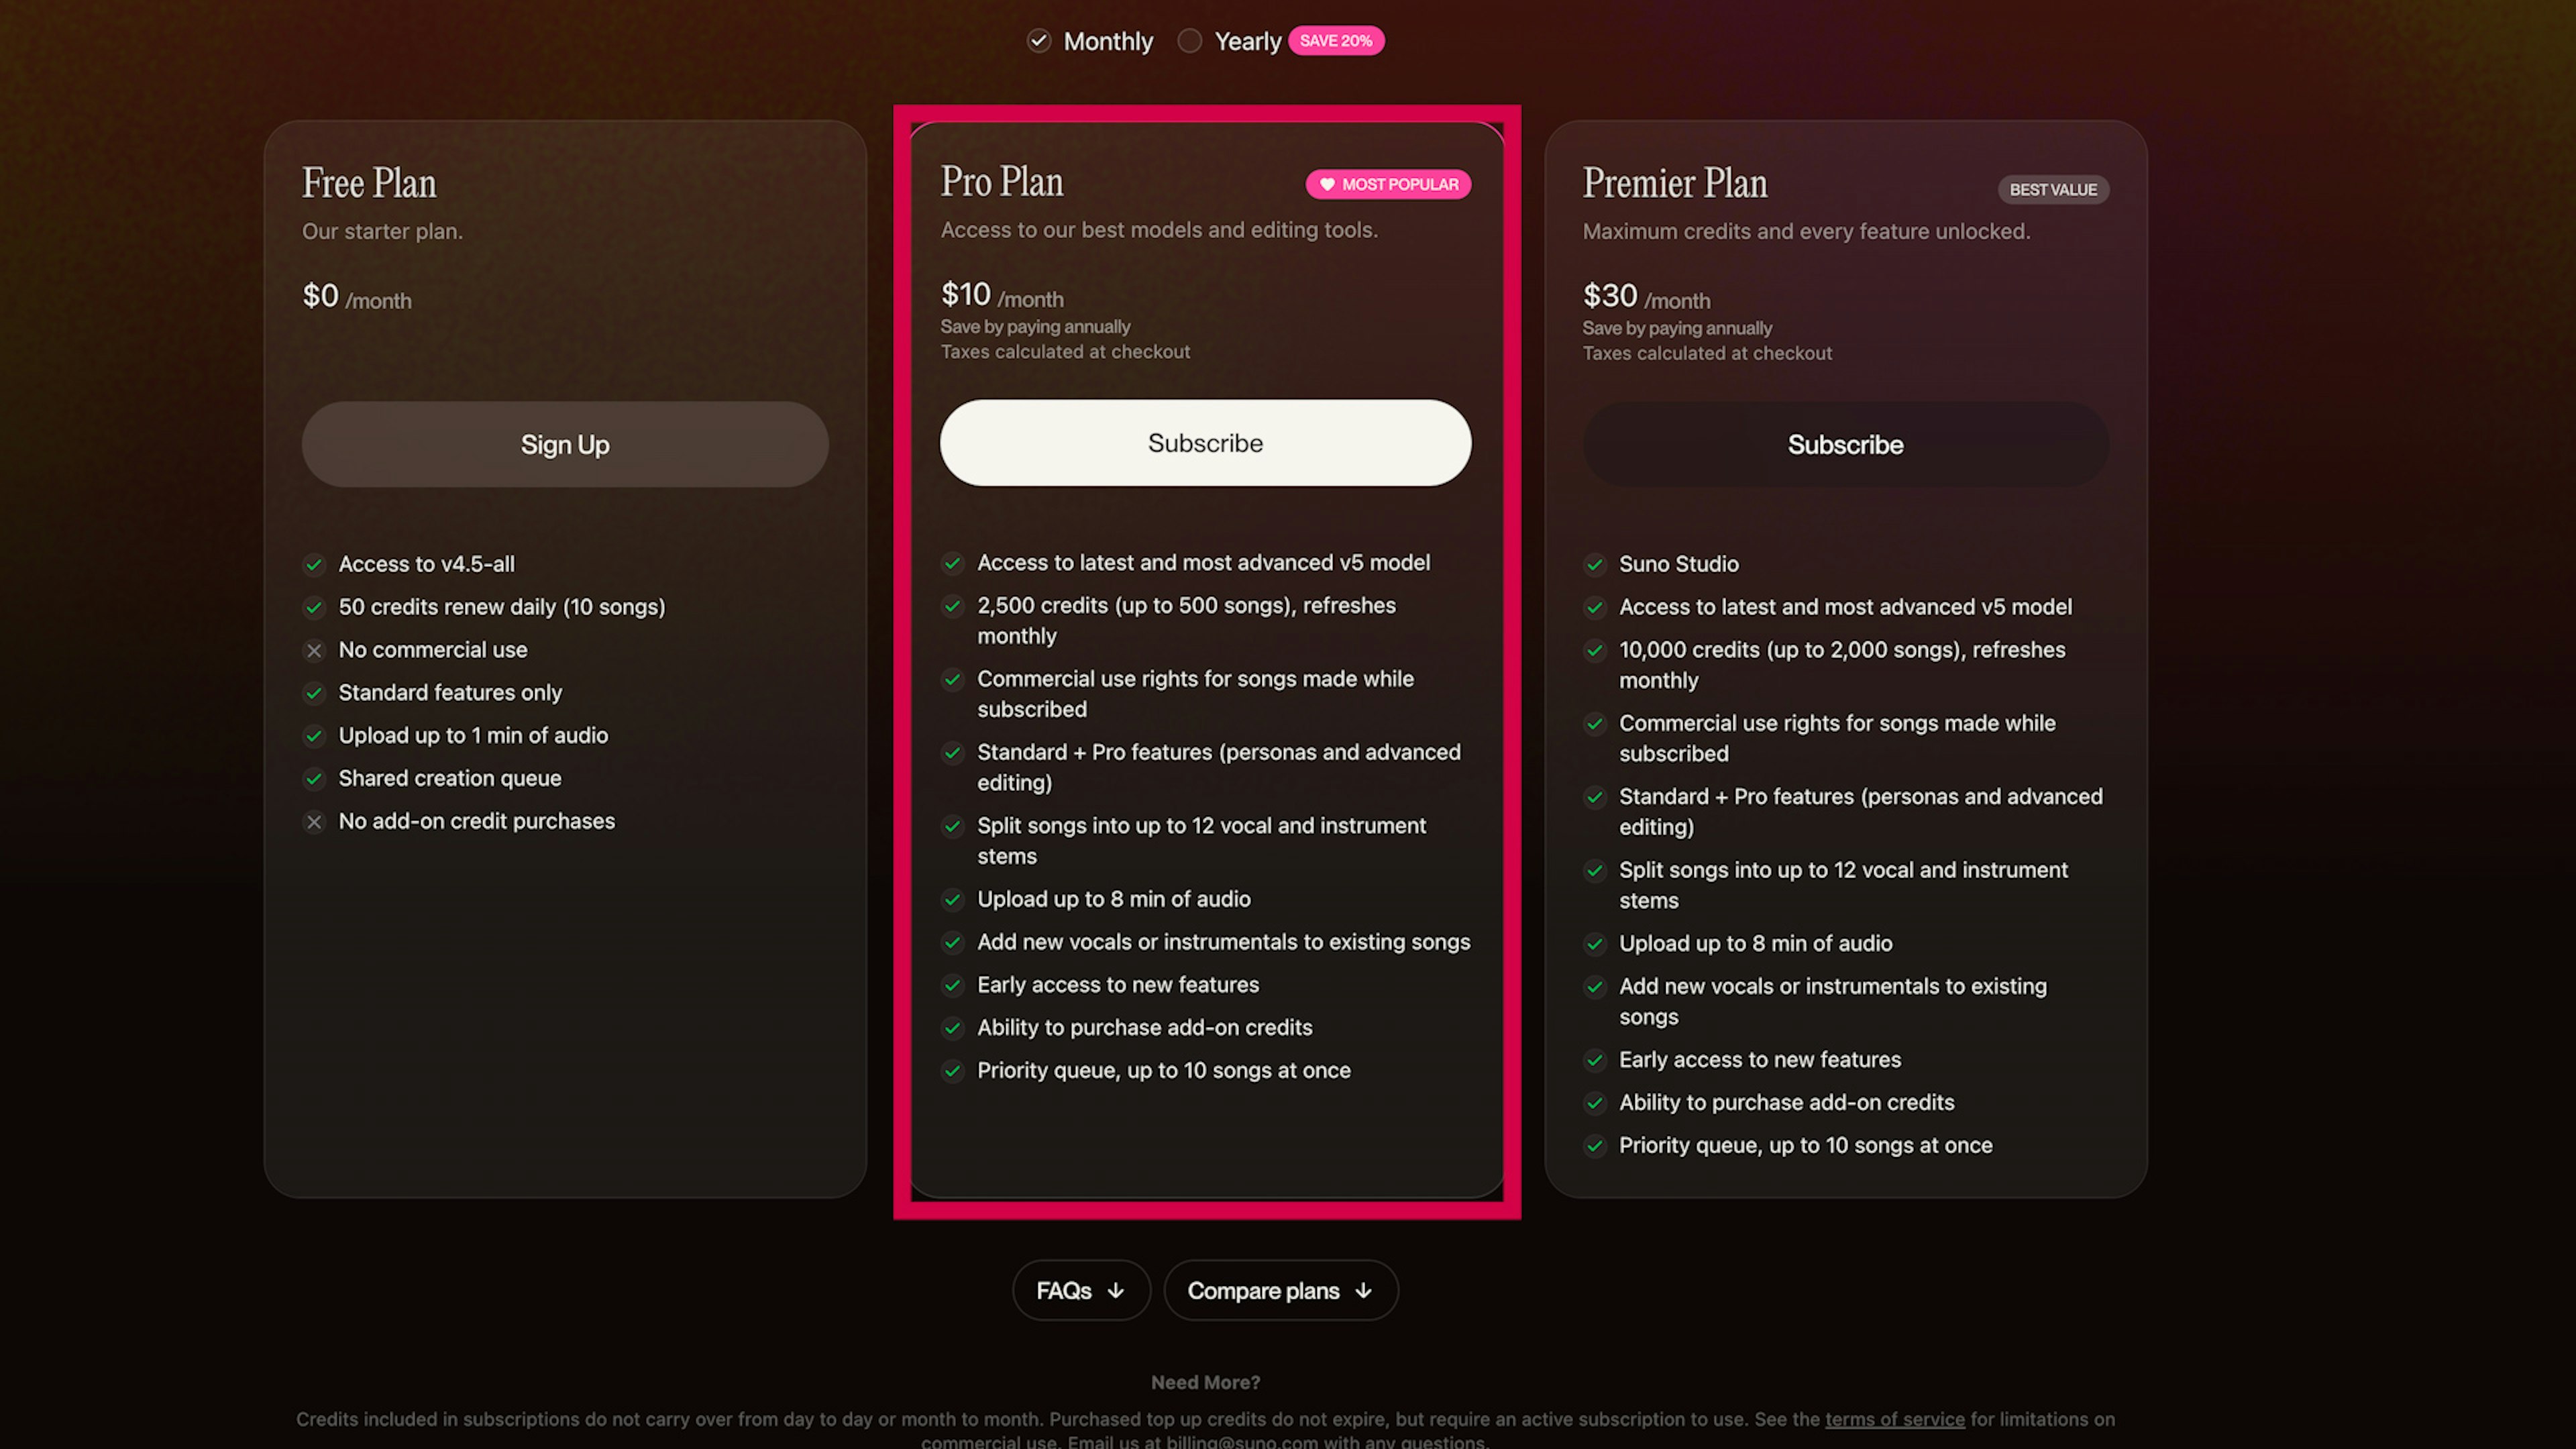Click the MOST POPULAR heart badge

click(1388, 184)
